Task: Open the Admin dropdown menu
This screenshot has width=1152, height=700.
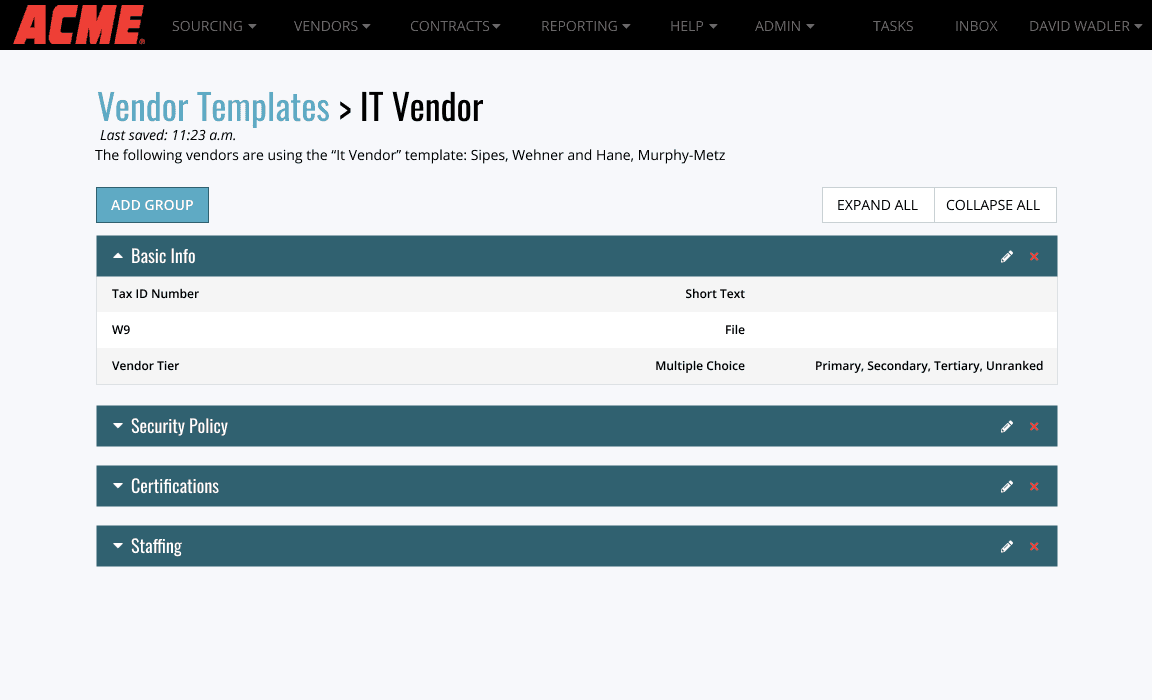Action: tap(785, 26)
